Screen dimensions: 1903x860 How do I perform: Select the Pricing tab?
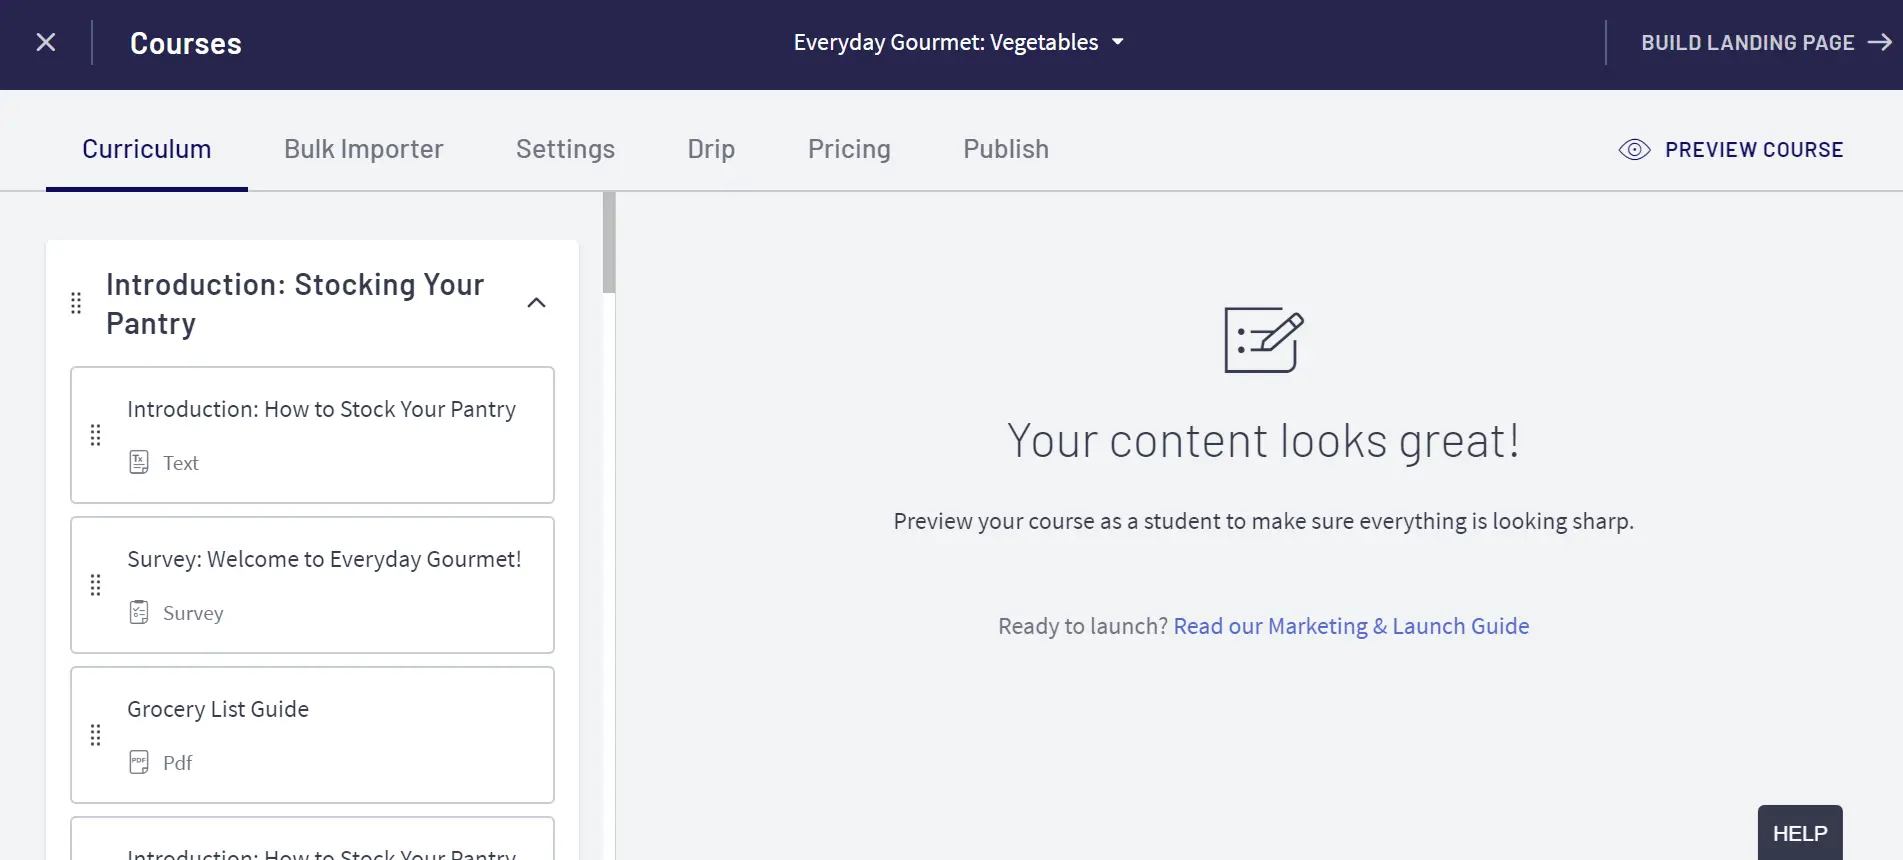pyautogui.click(x=849, y=149)
